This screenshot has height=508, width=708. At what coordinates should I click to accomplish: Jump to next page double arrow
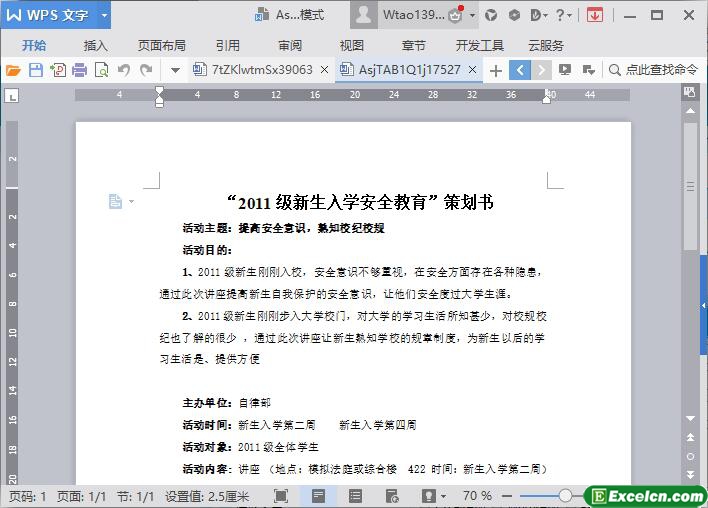[x=690, y=475]
